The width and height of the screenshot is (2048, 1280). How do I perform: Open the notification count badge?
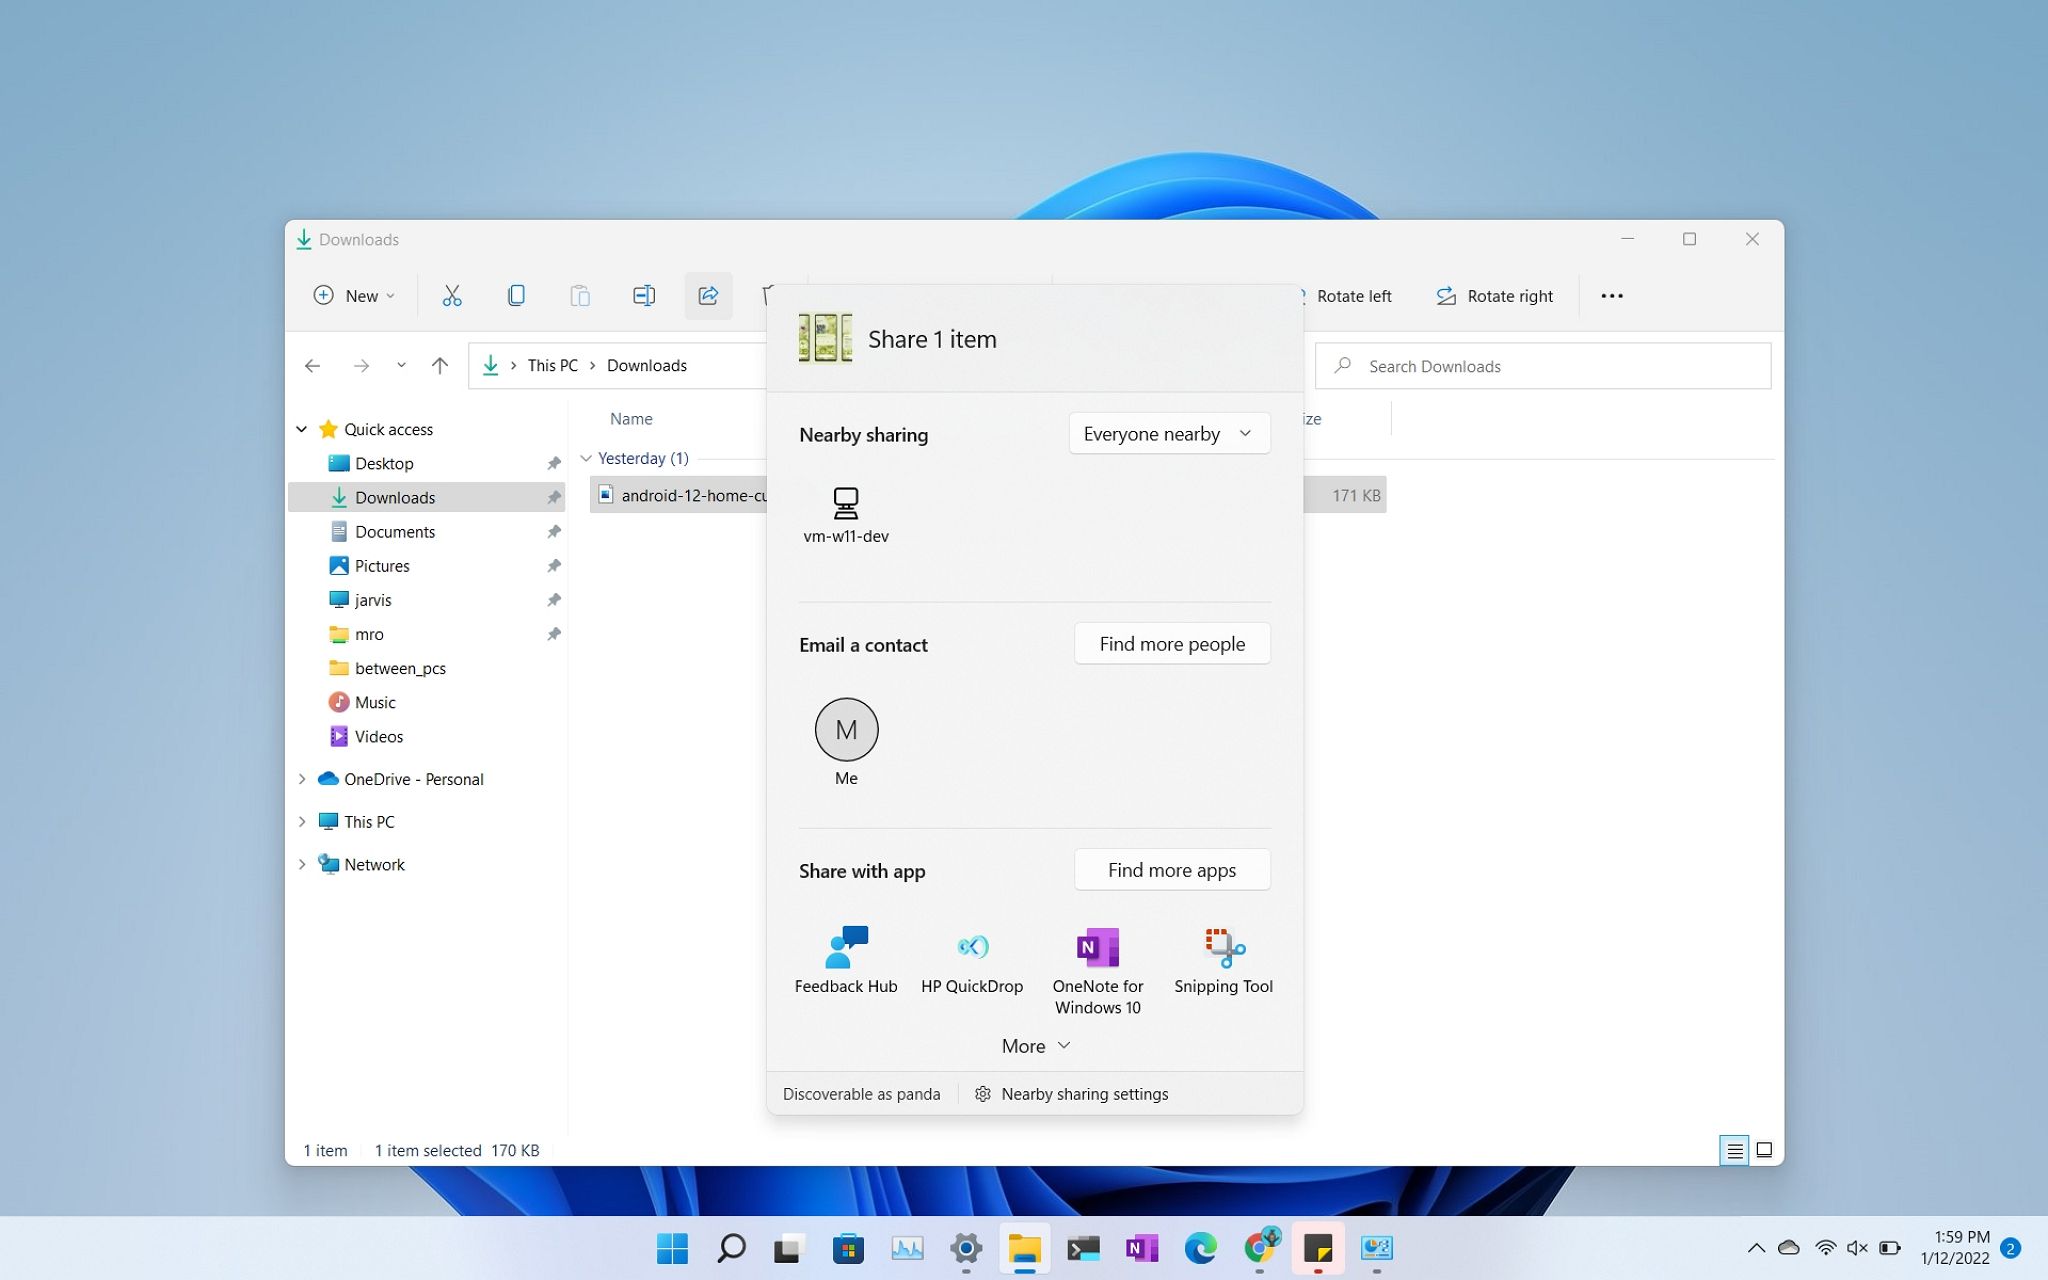point(2010,1248)
